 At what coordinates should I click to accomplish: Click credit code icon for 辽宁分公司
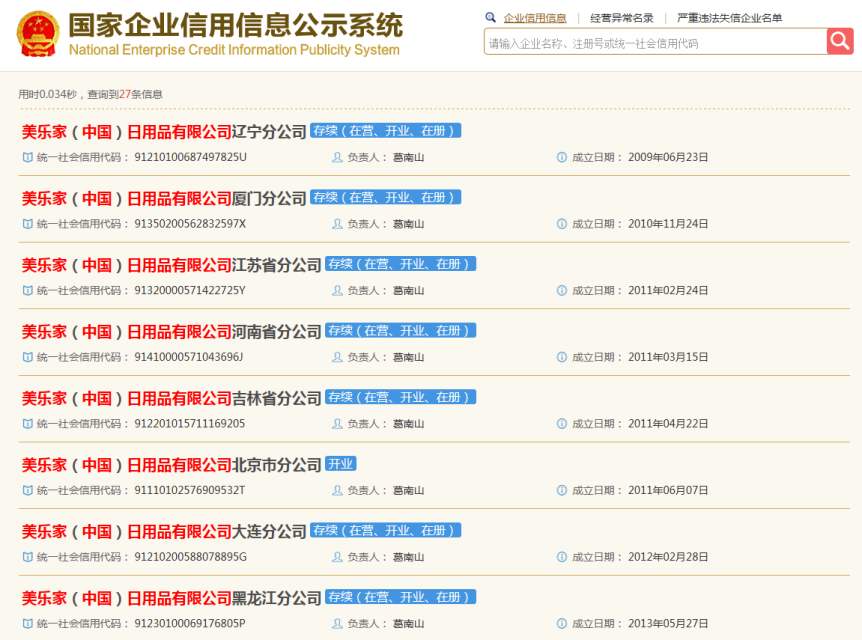27,157
